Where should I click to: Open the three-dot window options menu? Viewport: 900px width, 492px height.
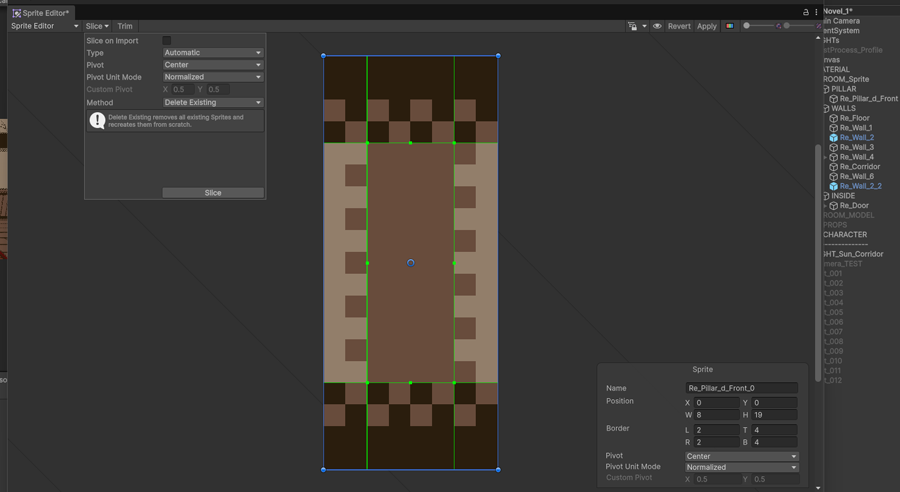tap(816, 12)
